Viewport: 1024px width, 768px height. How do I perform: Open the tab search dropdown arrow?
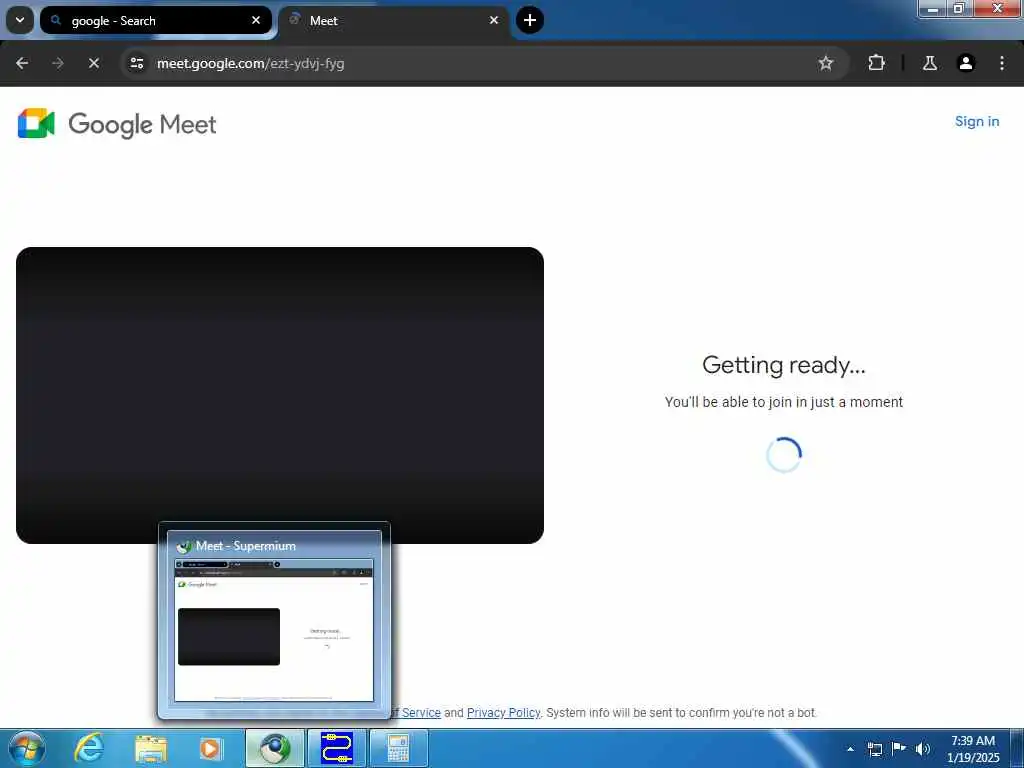(x=20, y=20)
